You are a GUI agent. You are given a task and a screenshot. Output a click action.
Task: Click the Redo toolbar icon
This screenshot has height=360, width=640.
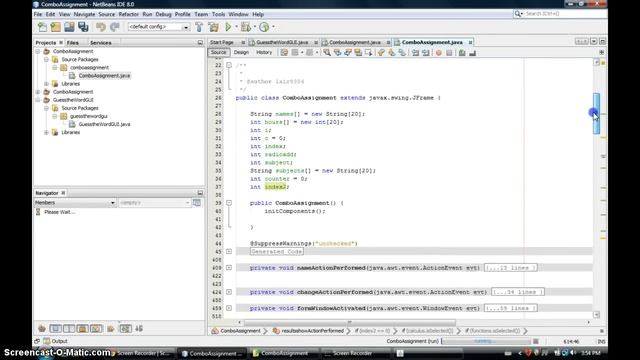tap(115, 27)
